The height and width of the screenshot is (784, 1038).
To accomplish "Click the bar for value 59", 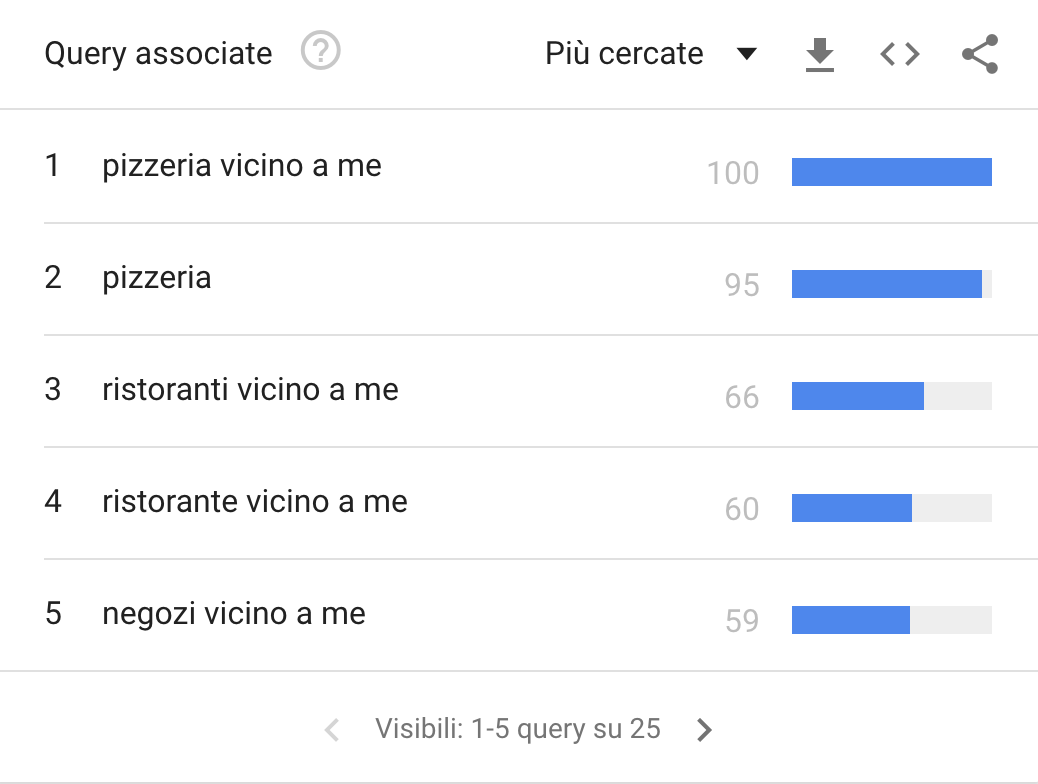I will (851, 620).
